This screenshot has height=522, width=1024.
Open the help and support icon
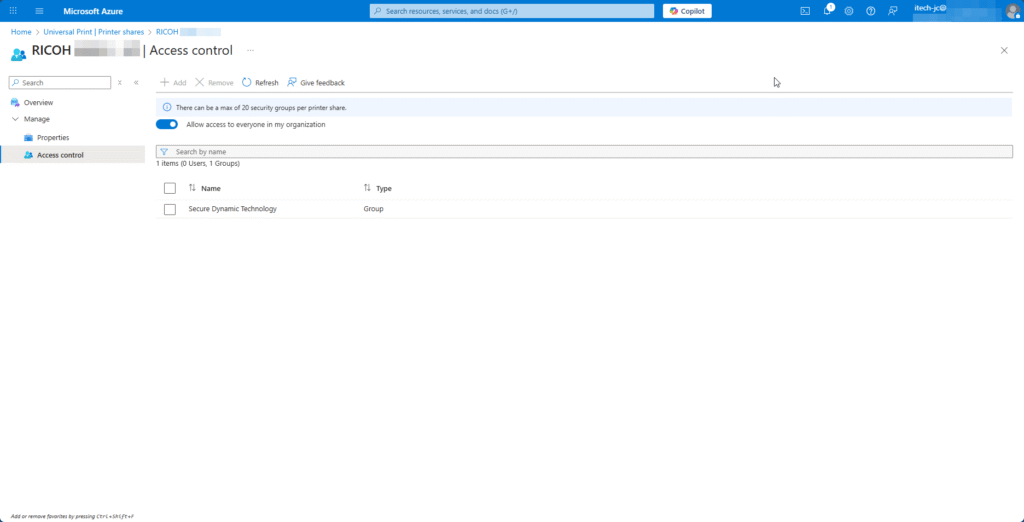[x=870, y=11]
